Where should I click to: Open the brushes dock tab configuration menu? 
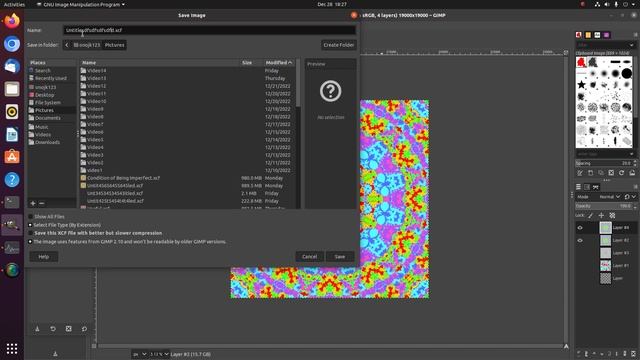click(636, 35)
